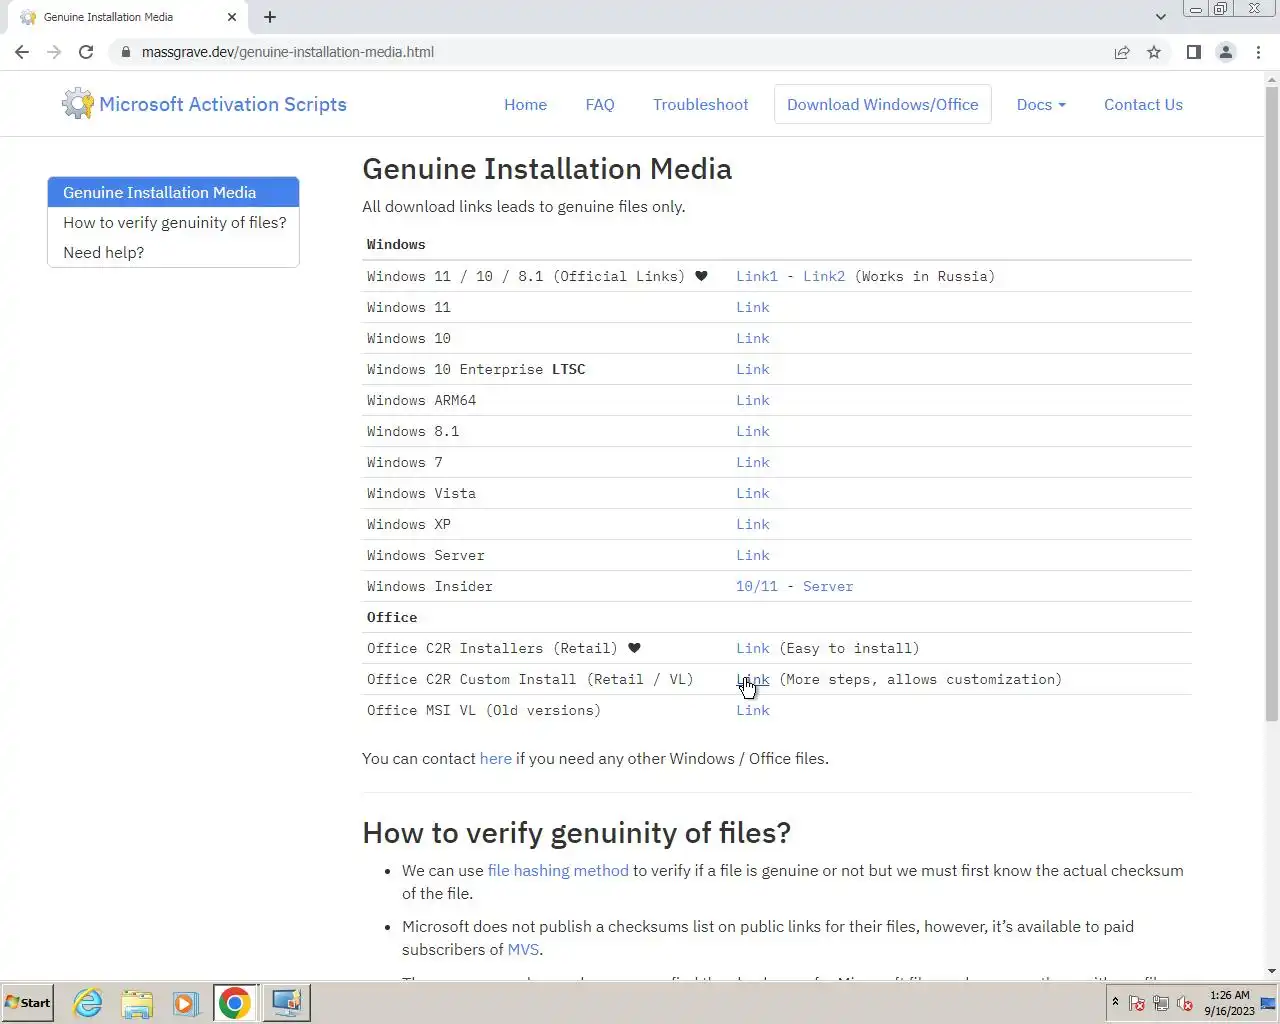1280x1024 pixels.
Task: Show hidden tray icons arrow
Action: [1115, 1002]
